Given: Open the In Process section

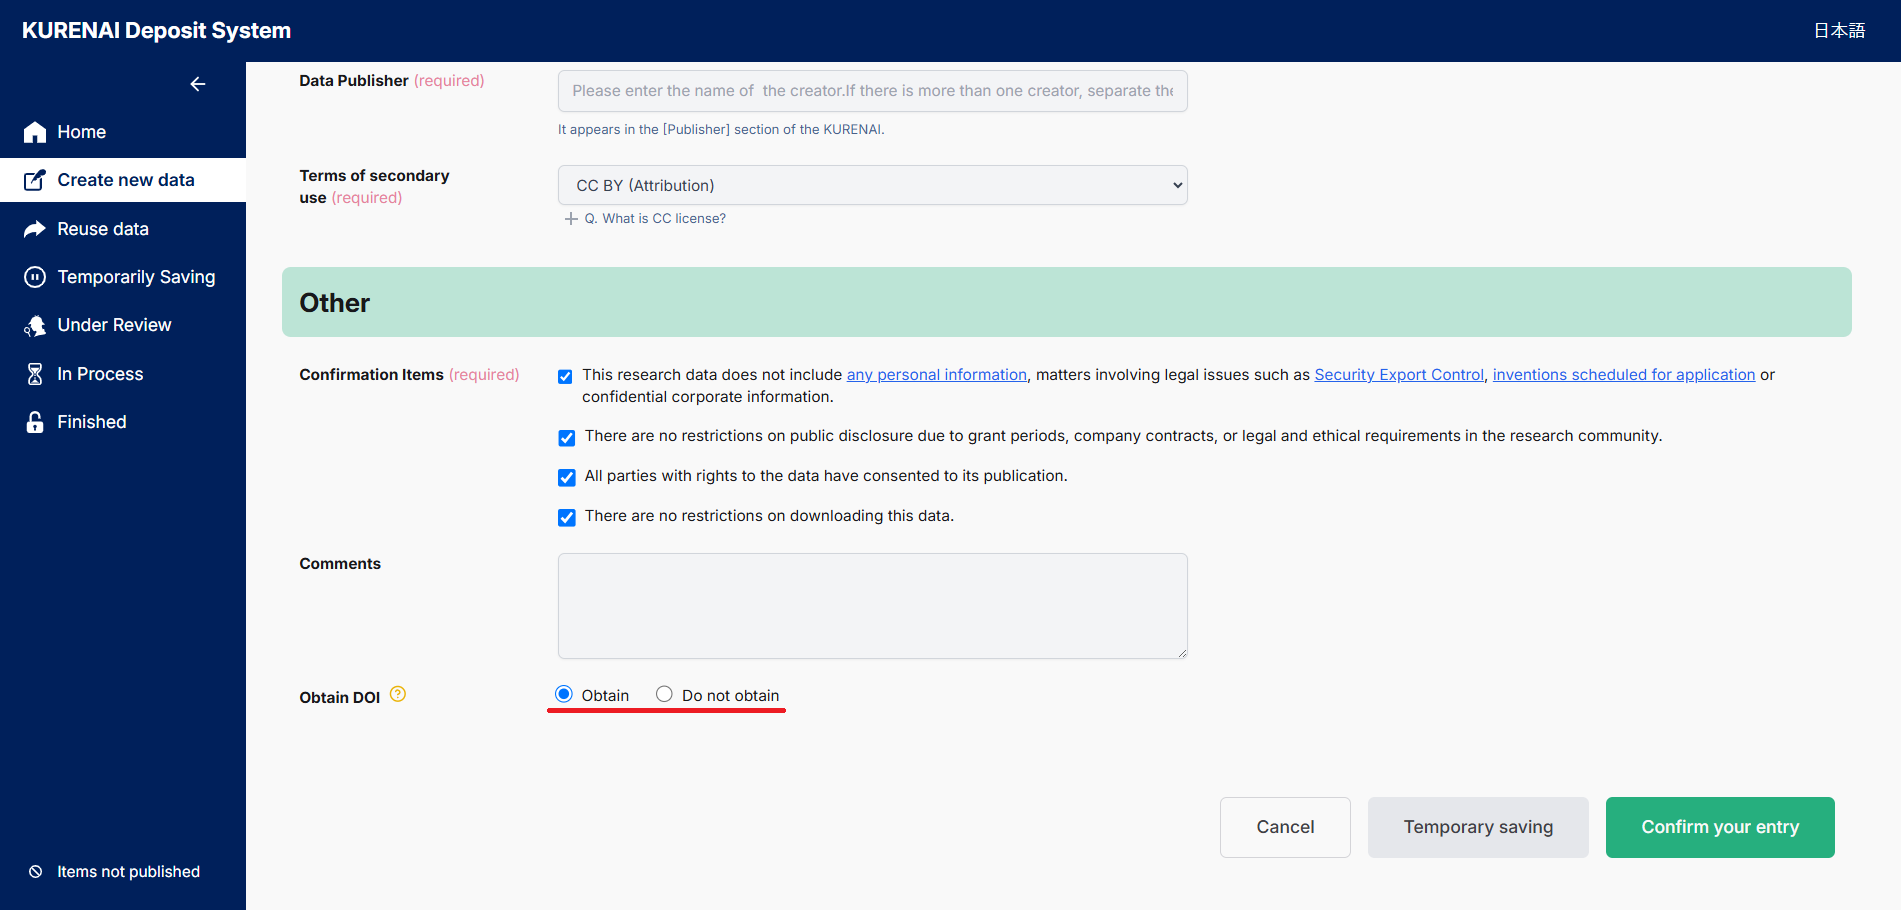Looking at the screenshot, I should [x=123, y=374].
